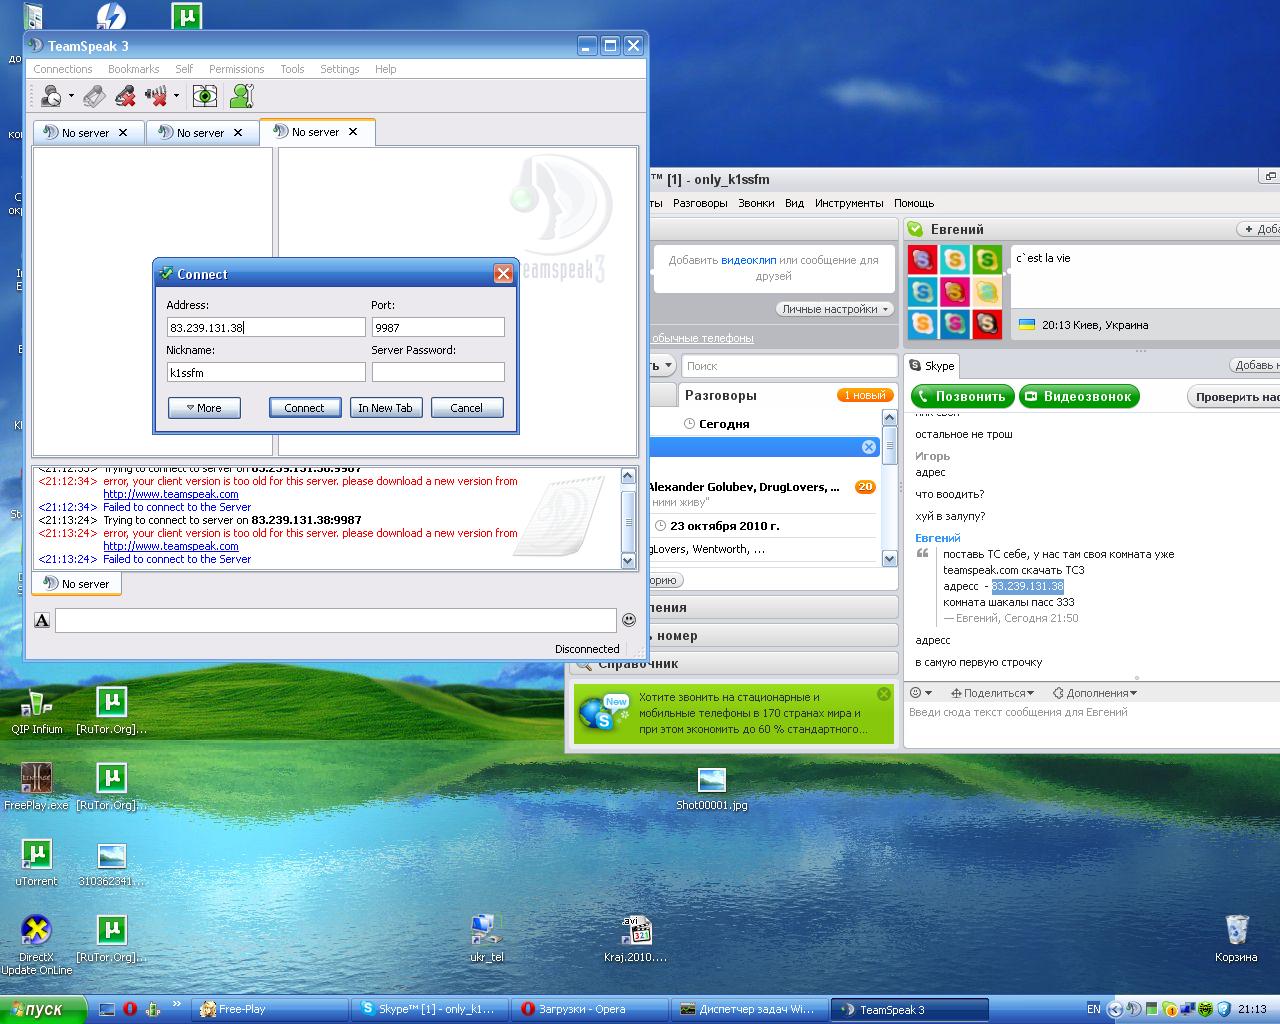Click the TeamSpeak log scrollbar down arrow
The width and height of the screenshot is (1280, 1024).
(628, 561)
